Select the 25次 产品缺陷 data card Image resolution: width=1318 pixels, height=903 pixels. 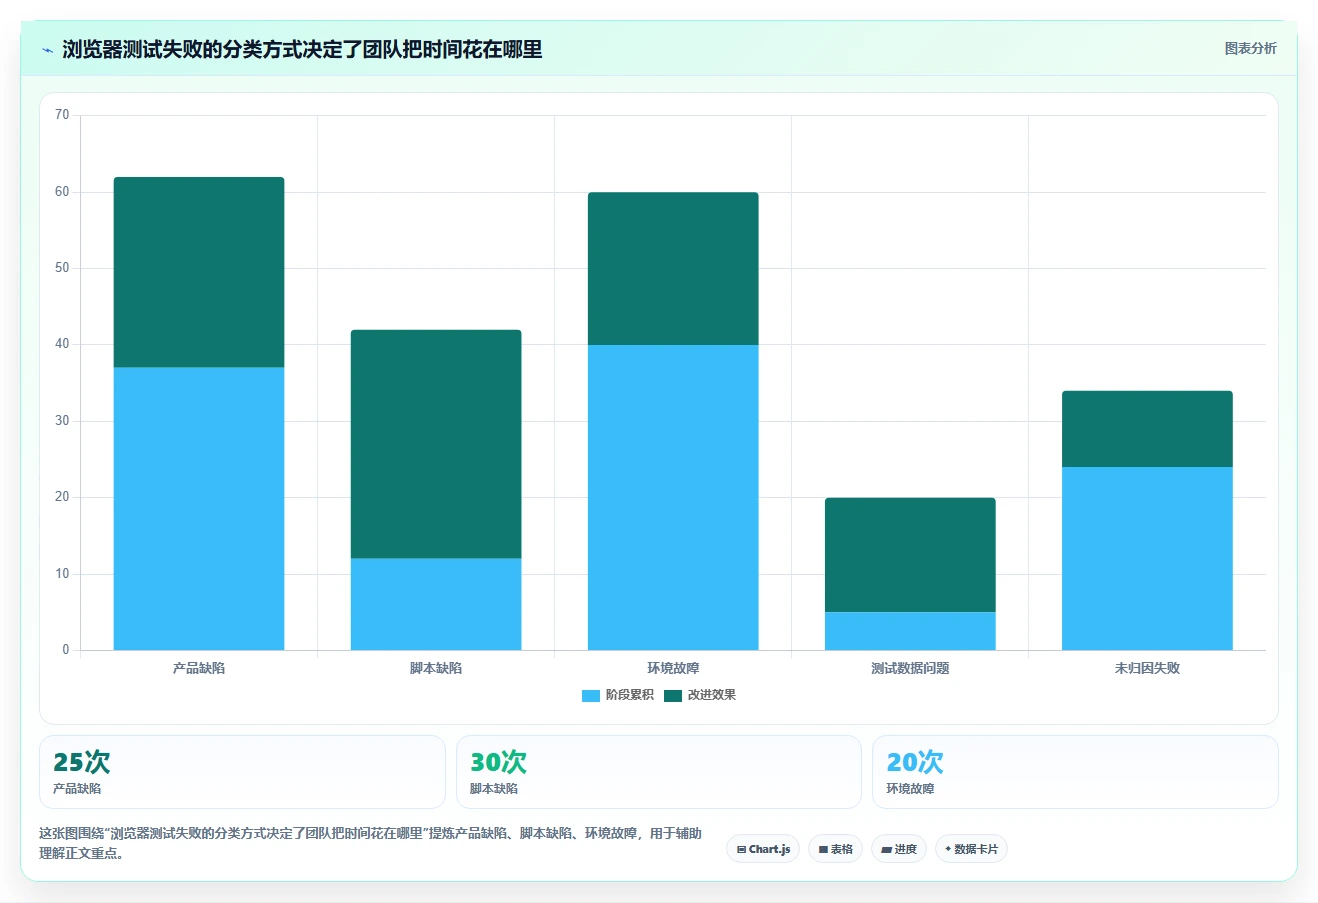[242, 772]
